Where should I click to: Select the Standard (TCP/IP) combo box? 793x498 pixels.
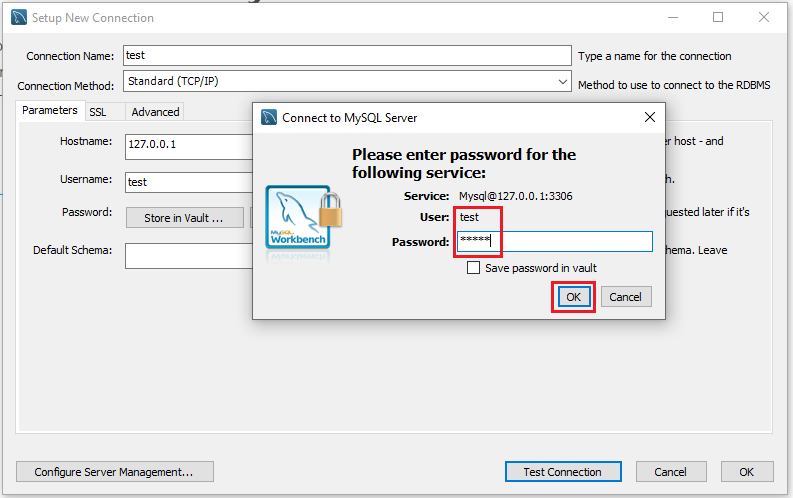[347, 81]
